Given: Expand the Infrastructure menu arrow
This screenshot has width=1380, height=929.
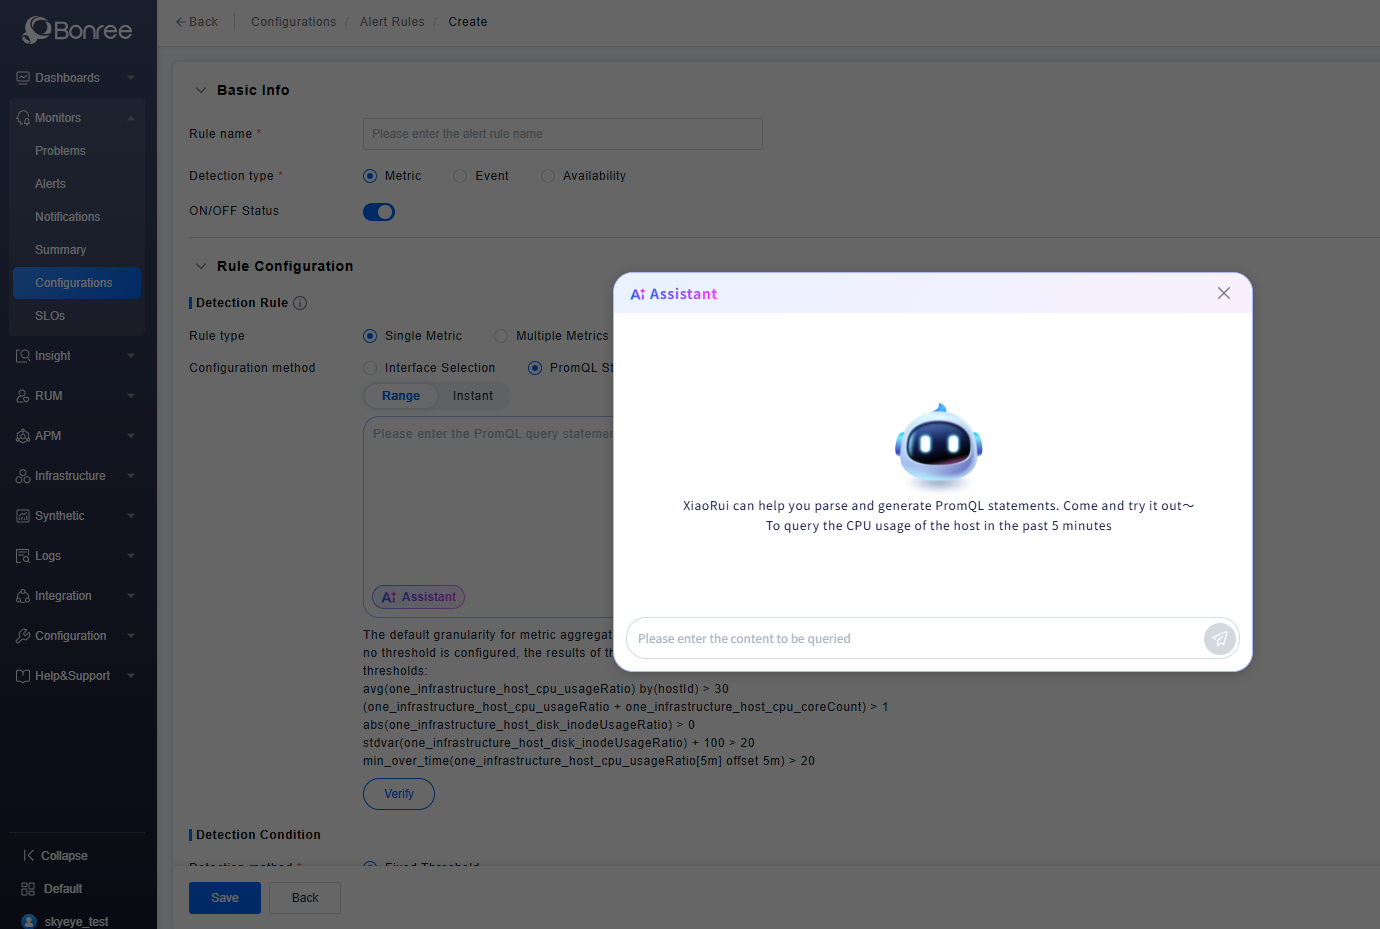Looking at the screenshot, I should tap(131, 476).
